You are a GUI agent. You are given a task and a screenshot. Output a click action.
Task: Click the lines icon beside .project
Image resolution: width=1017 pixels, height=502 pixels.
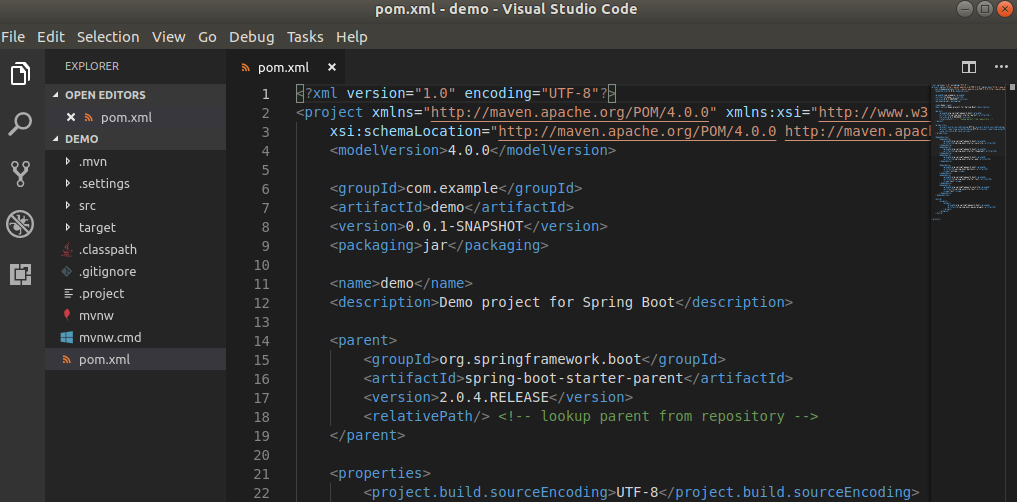click(68, 294)
